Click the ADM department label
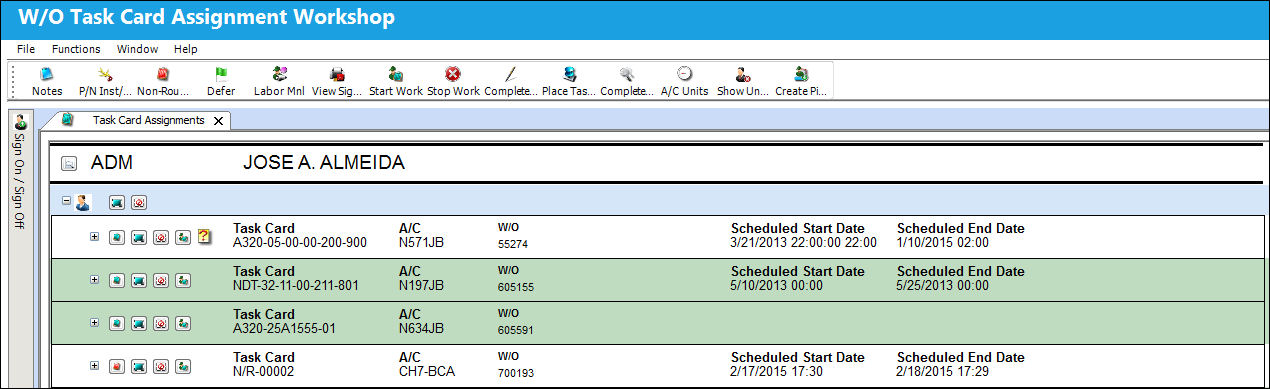Screen dimensions: 1270x389 tap(112, 163)
